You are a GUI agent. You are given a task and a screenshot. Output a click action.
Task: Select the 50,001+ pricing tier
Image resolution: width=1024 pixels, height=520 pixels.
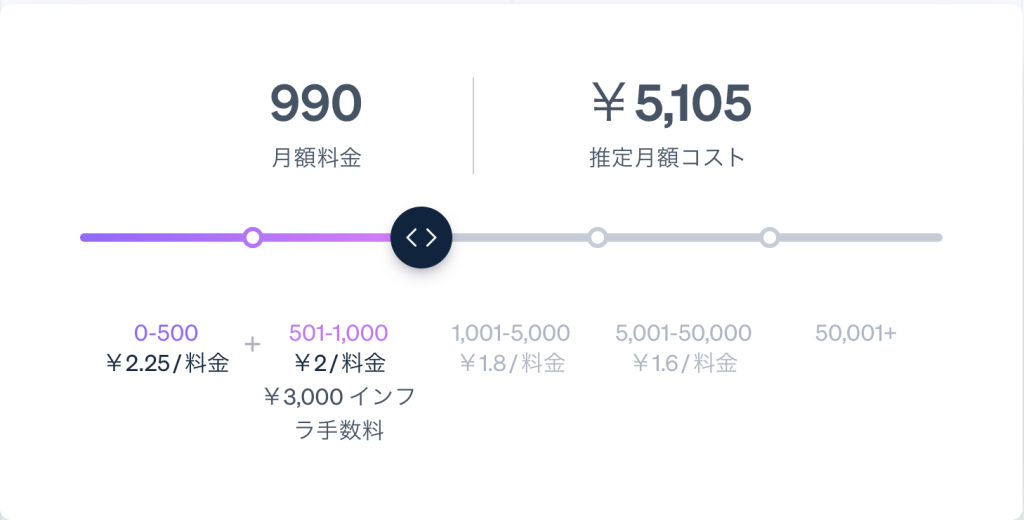[856, 333]
